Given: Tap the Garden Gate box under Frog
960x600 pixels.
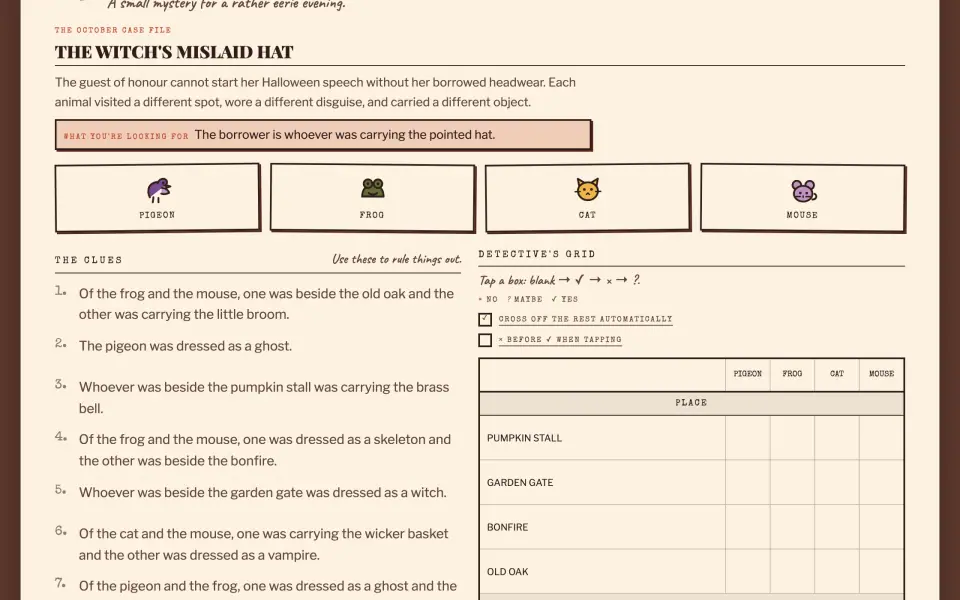Looking at the screenshot, I should click(x=792, y=482).
